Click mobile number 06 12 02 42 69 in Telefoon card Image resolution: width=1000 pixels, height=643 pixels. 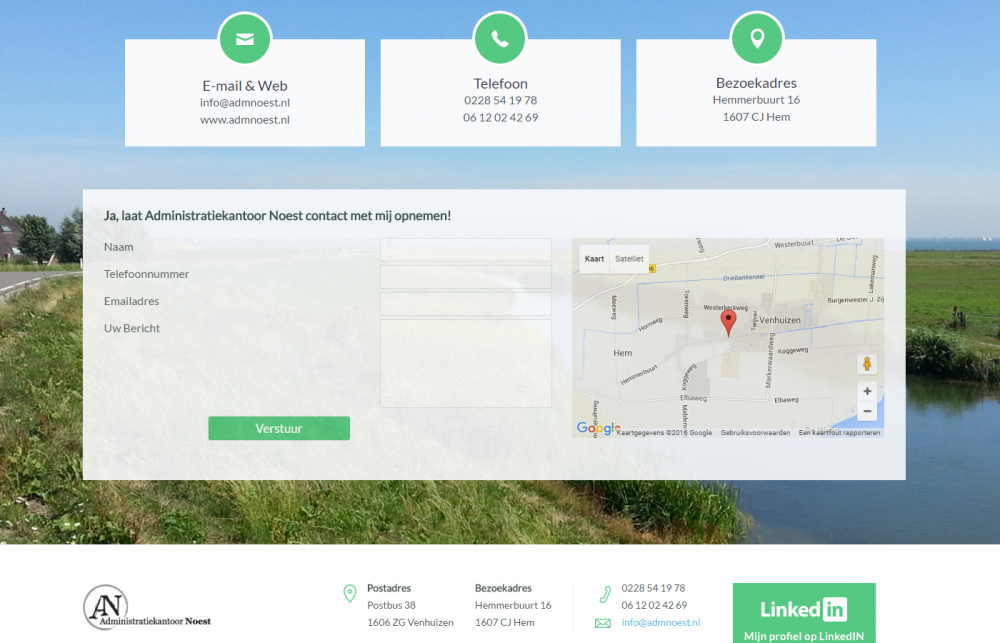tap(501, 118)
